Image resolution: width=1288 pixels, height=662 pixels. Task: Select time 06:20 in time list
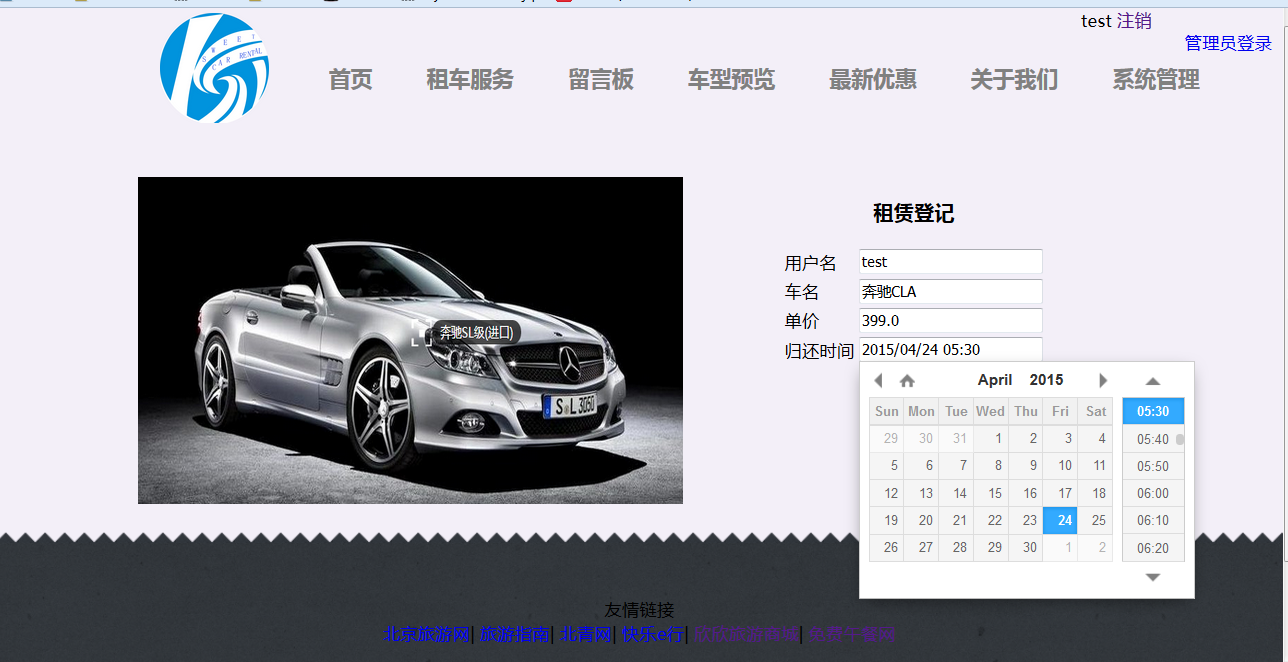coord(1153,548)
